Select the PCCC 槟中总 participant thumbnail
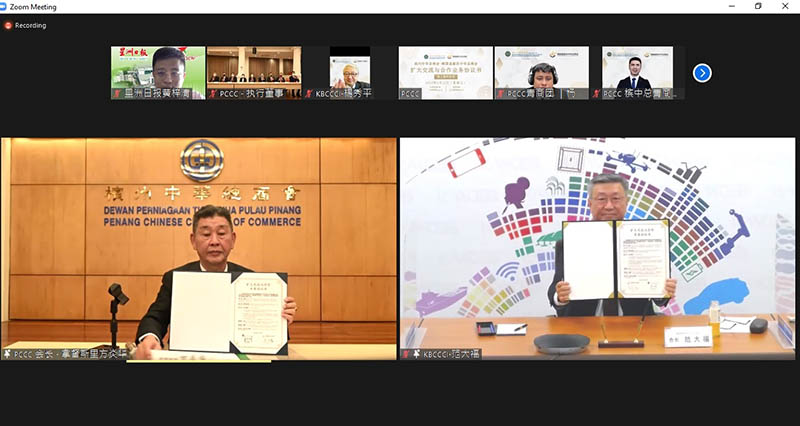Image resolution: width=800 pixels, height=426 pixels. [637, 68]
